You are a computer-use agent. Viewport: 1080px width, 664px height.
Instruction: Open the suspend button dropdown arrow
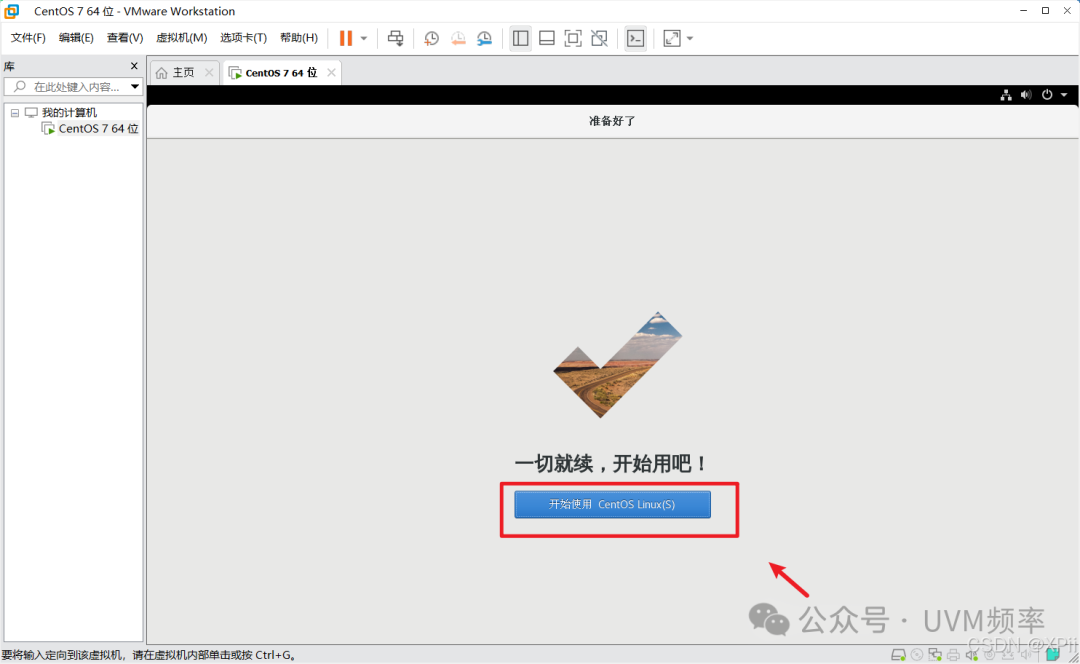365,38
